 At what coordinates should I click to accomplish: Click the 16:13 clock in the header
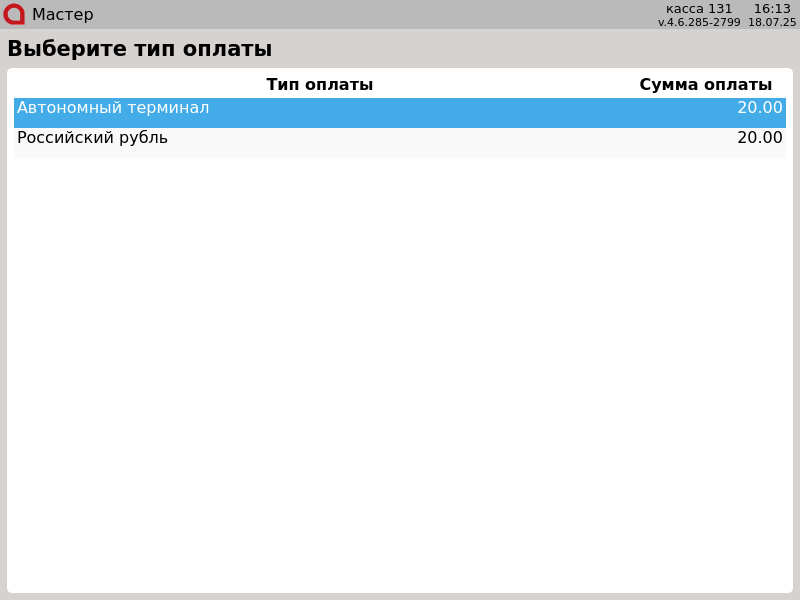(772, 9)
